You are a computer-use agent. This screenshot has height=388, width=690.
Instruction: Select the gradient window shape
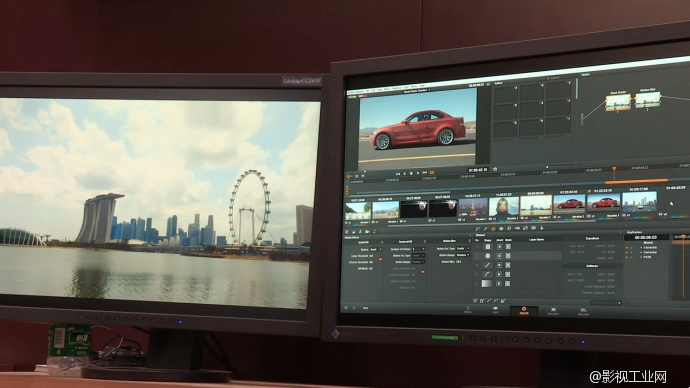point(487,284)
